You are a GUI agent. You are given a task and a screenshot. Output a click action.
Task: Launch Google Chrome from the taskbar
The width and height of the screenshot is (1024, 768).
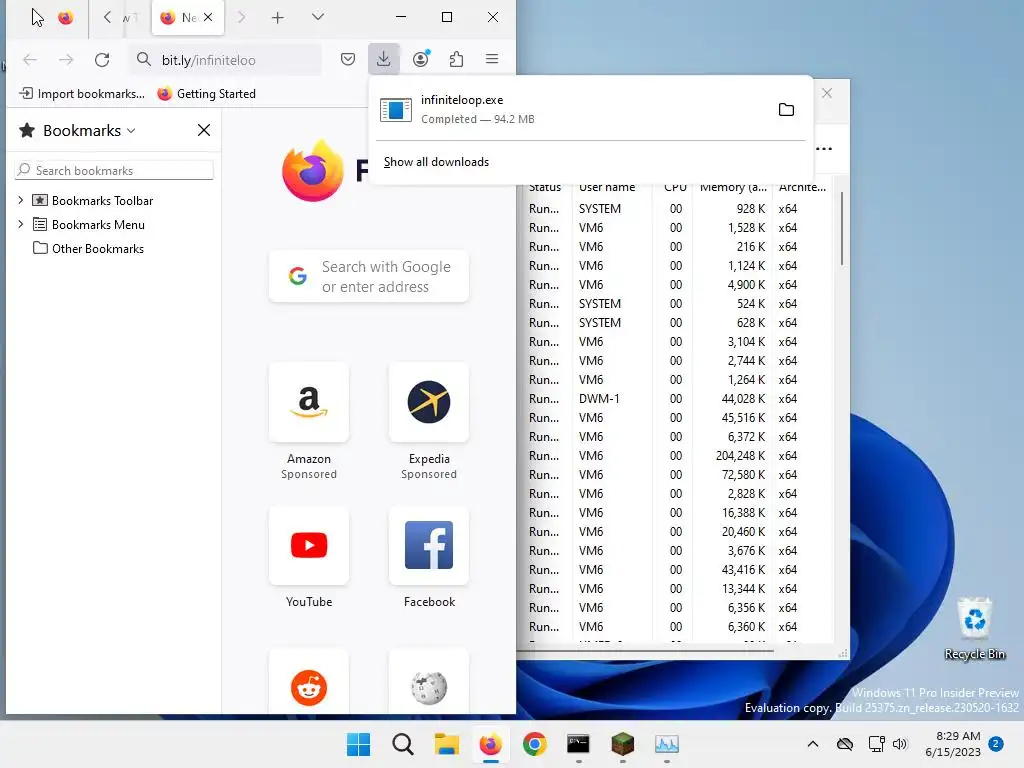[535, 744]
